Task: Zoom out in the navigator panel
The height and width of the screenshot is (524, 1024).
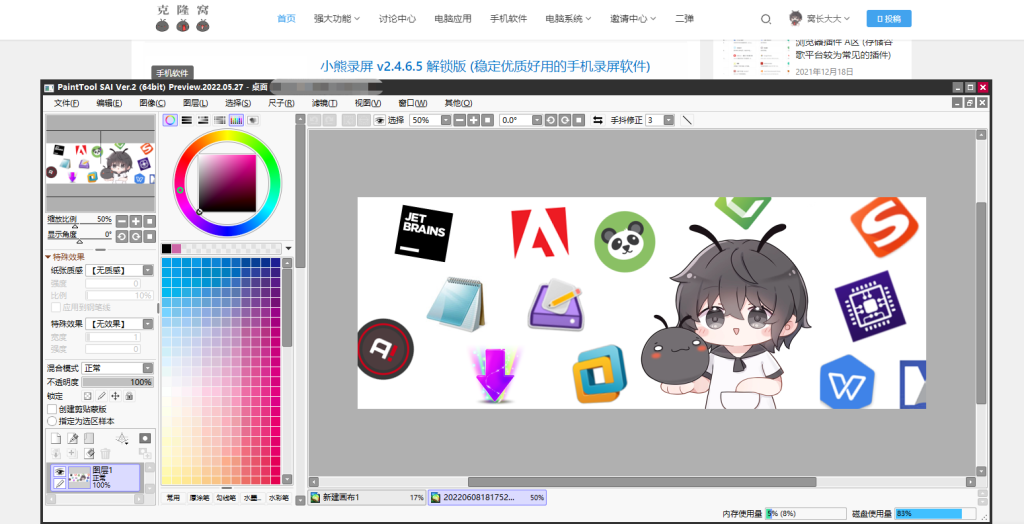Action: 121,221
